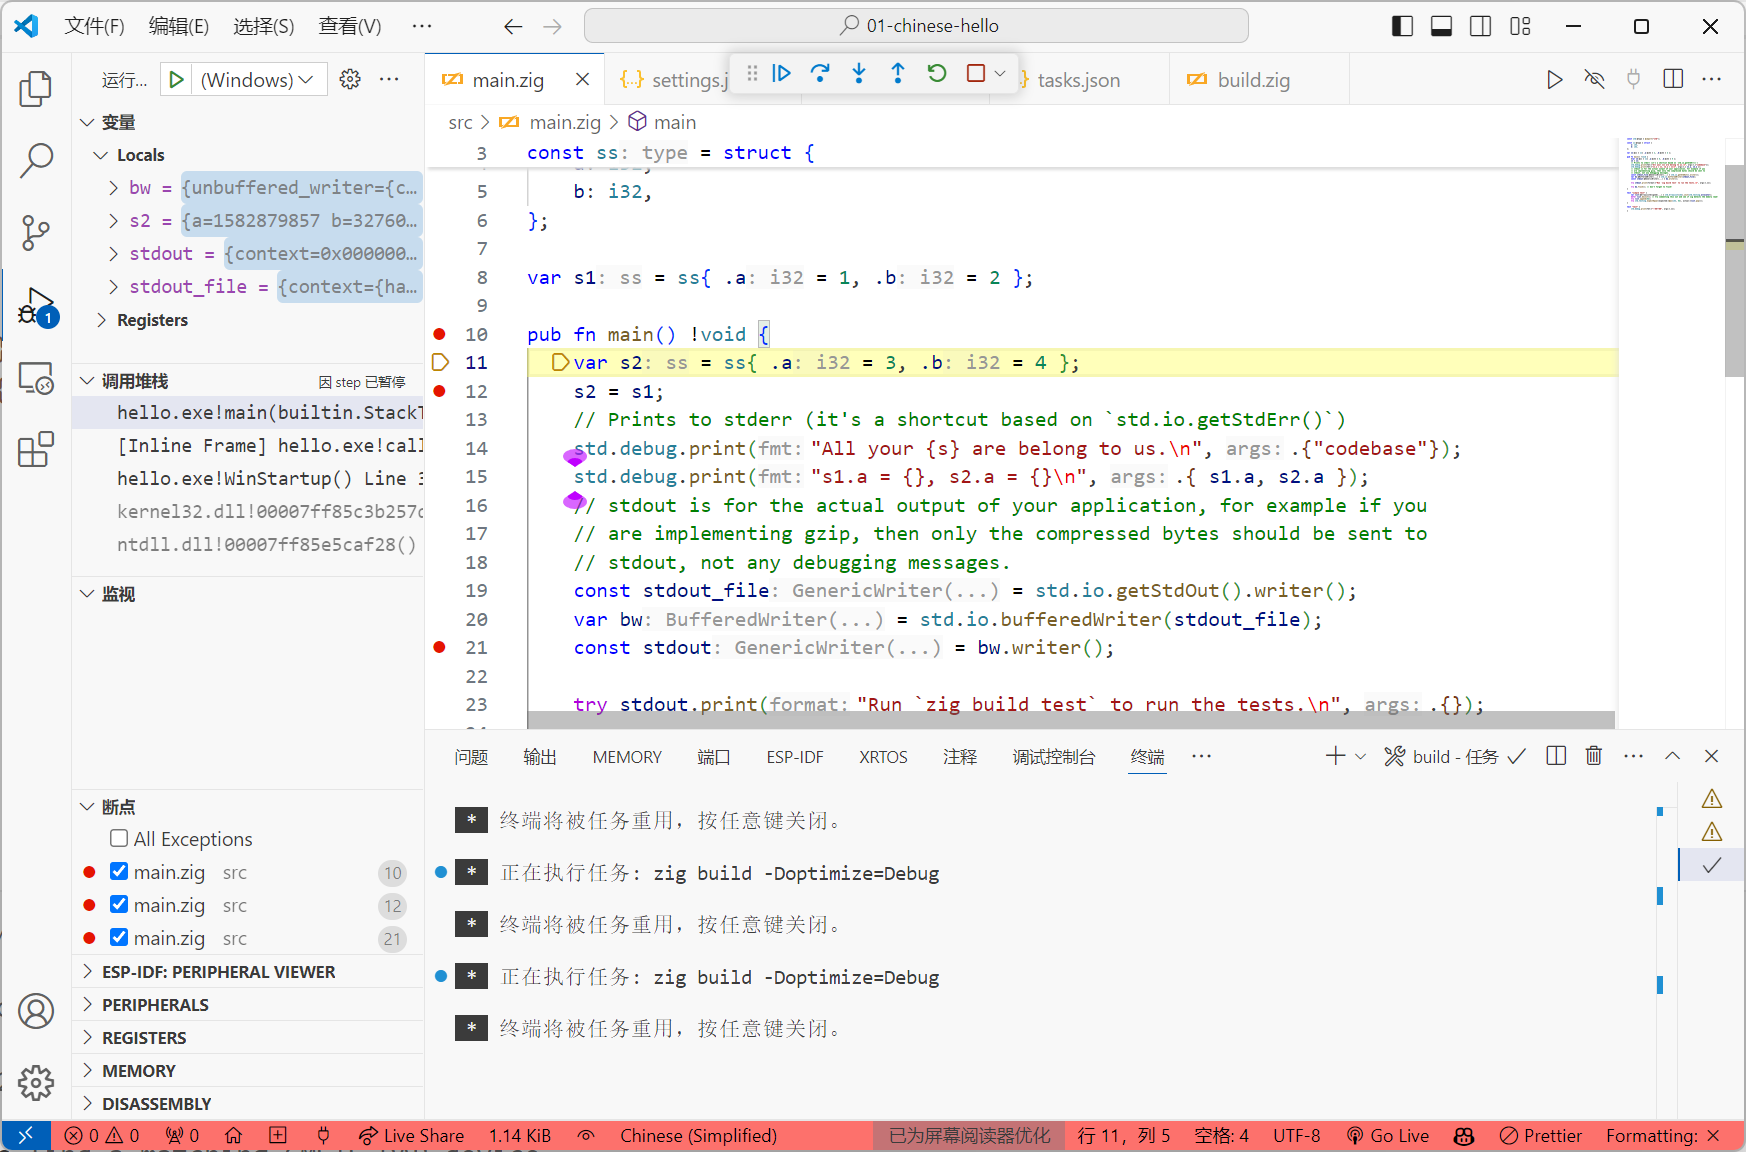Expand the ESP-IDF: PERIPHERAL VIEWER section
Image resolution: width=1746 pixels, height=1152 pixels.
pos(218,971)
